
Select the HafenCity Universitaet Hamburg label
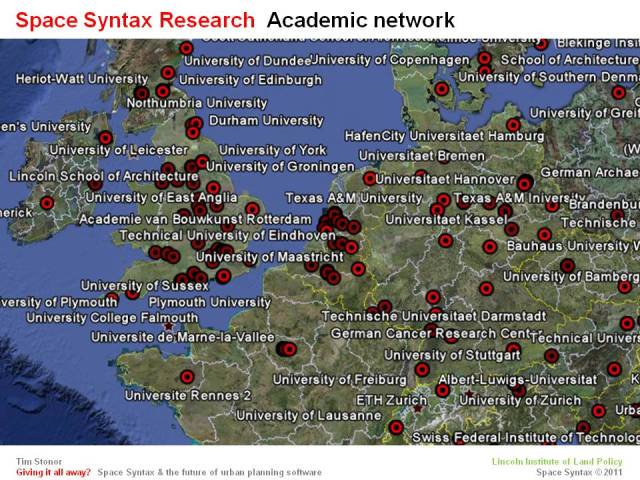pos(430,135)
